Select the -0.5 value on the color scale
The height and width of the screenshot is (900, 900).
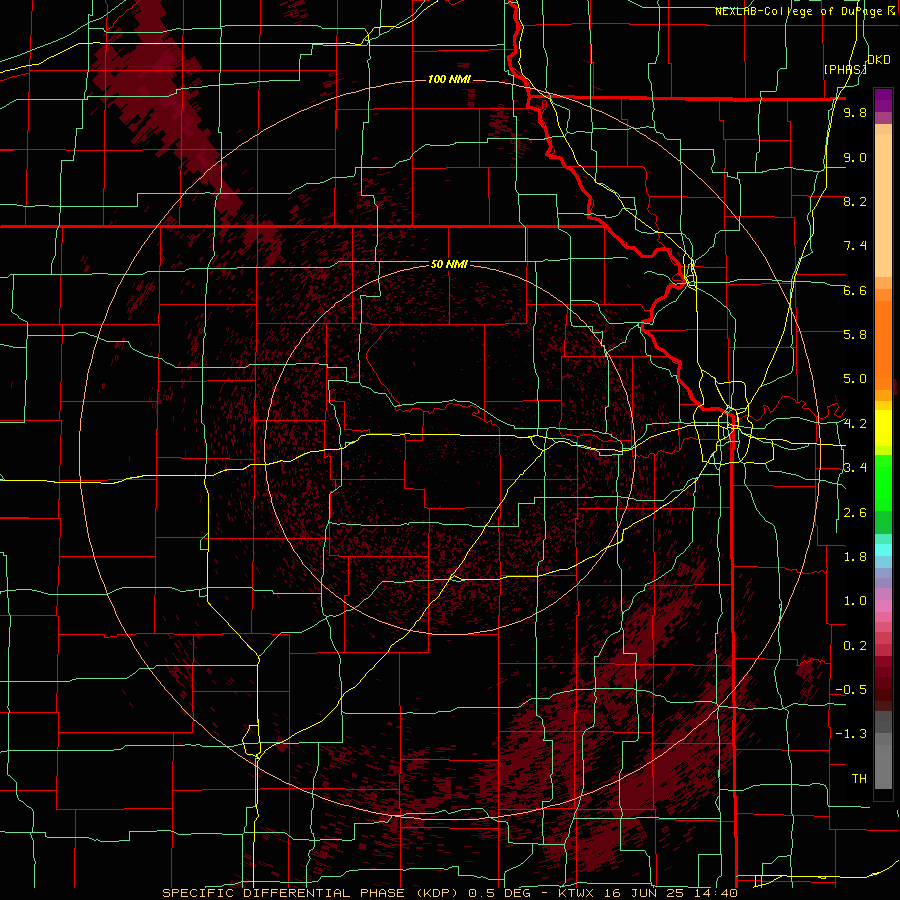tap(851, 690)
